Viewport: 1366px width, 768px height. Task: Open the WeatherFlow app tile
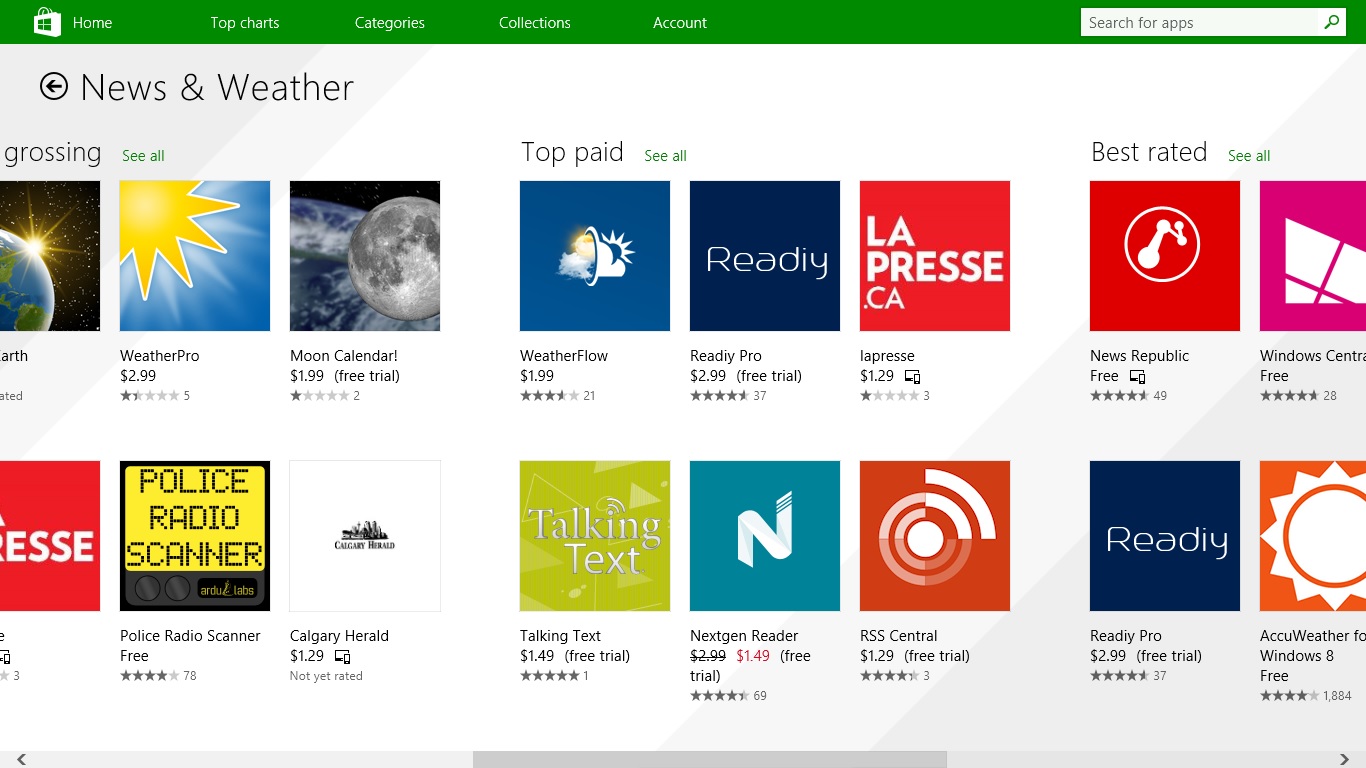pos(595,256)
